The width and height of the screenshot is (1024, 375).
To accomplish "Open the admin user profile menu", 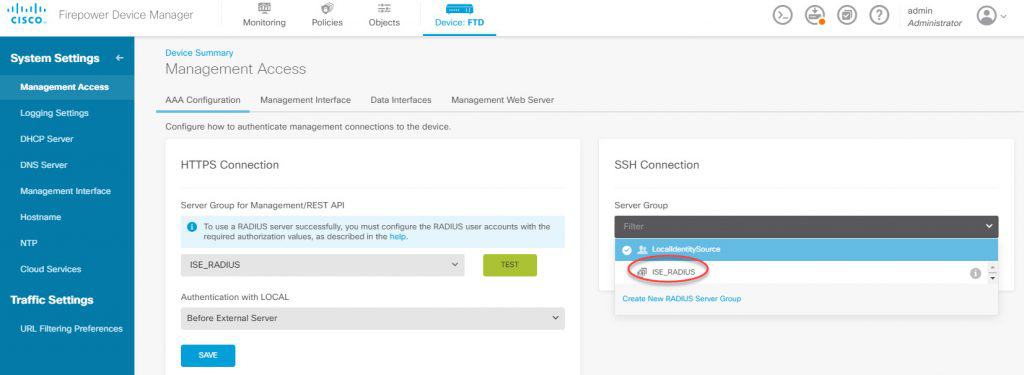I will pyautogui.click(x=991, y=16).
